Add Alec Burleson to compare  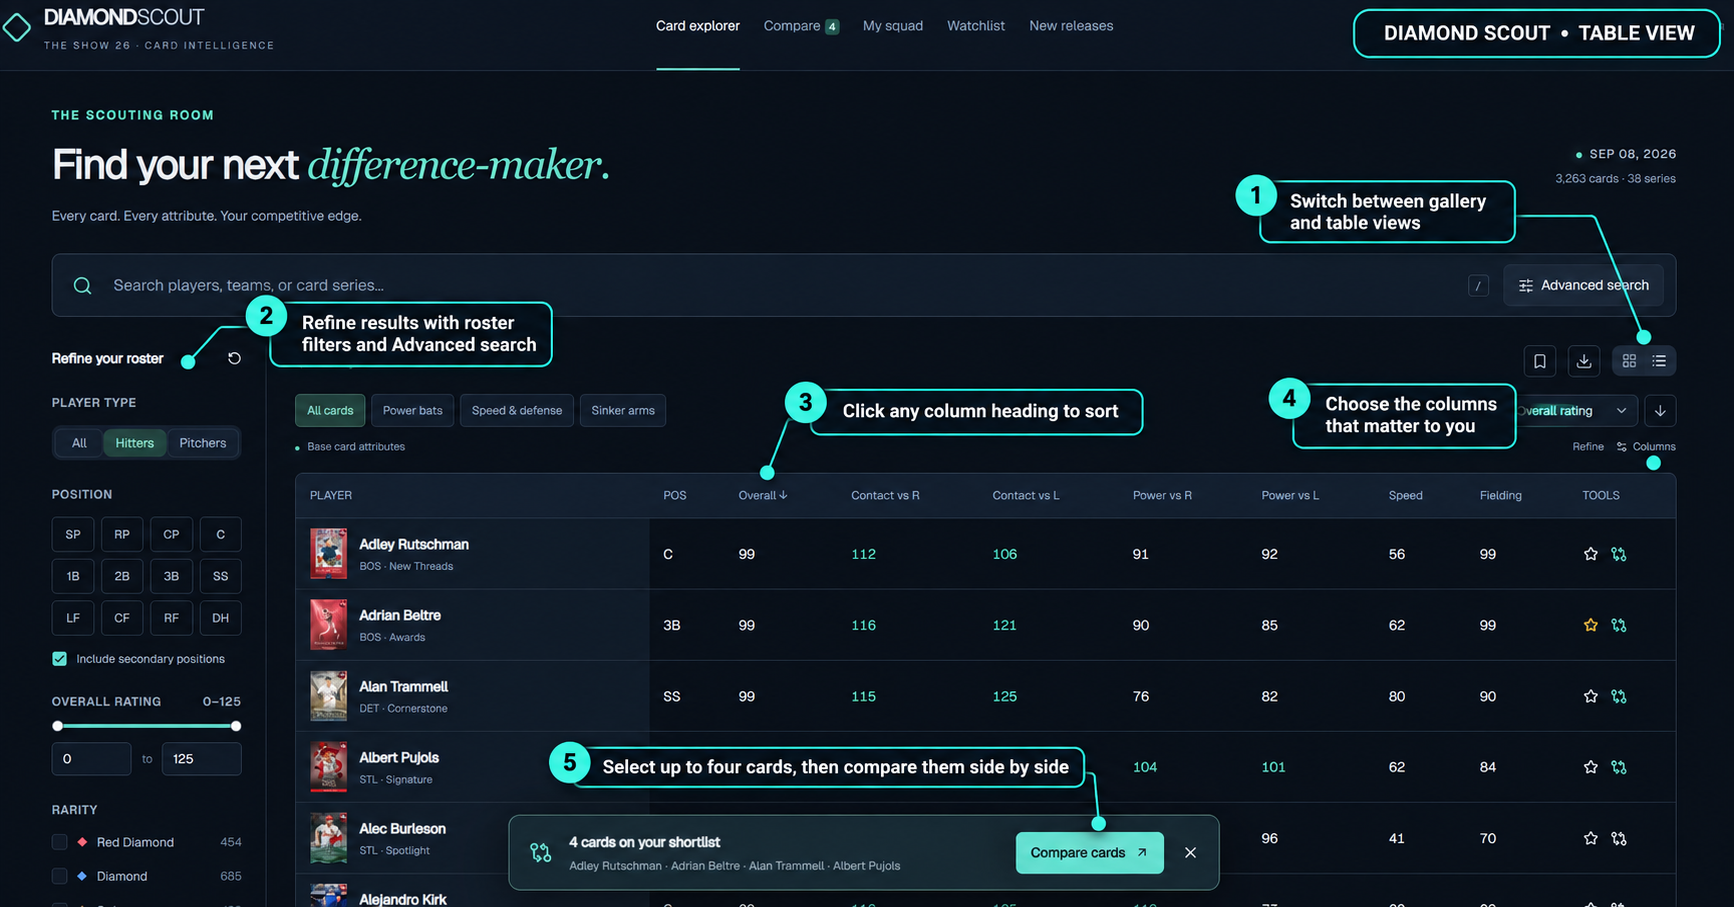point(1619,838)
